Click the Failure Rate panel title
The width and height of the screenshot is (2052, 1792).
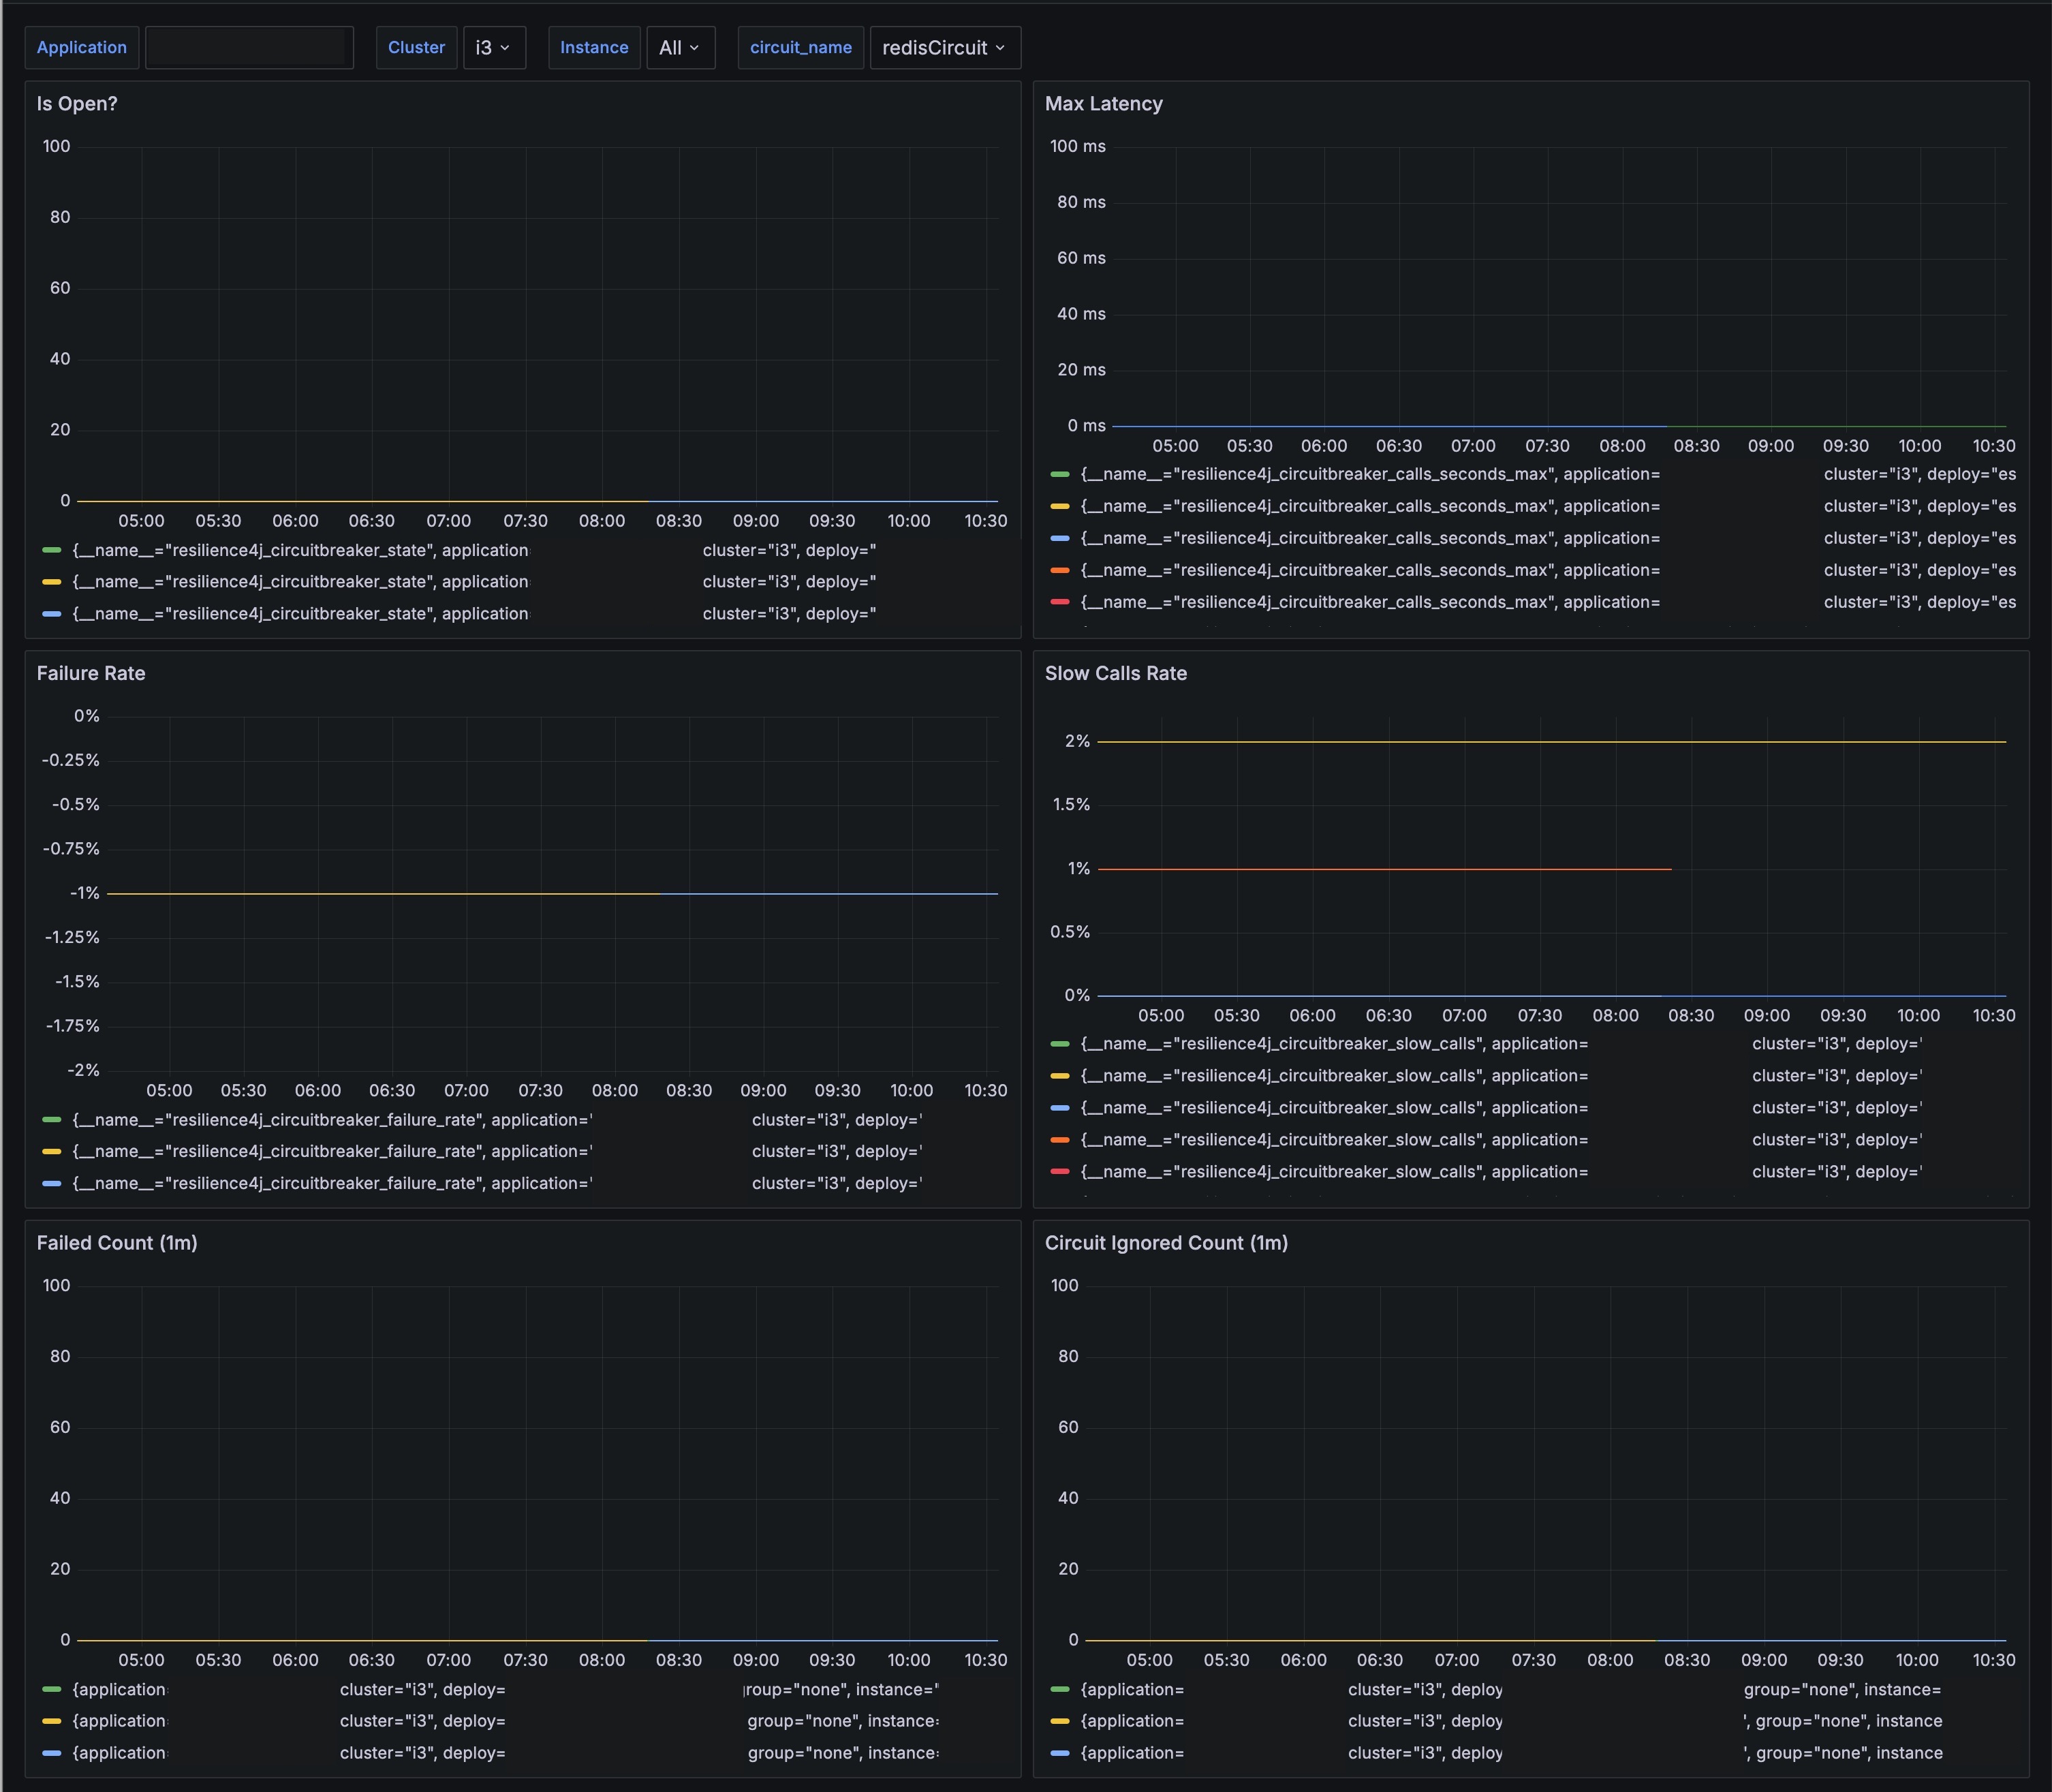pos(91,673)
